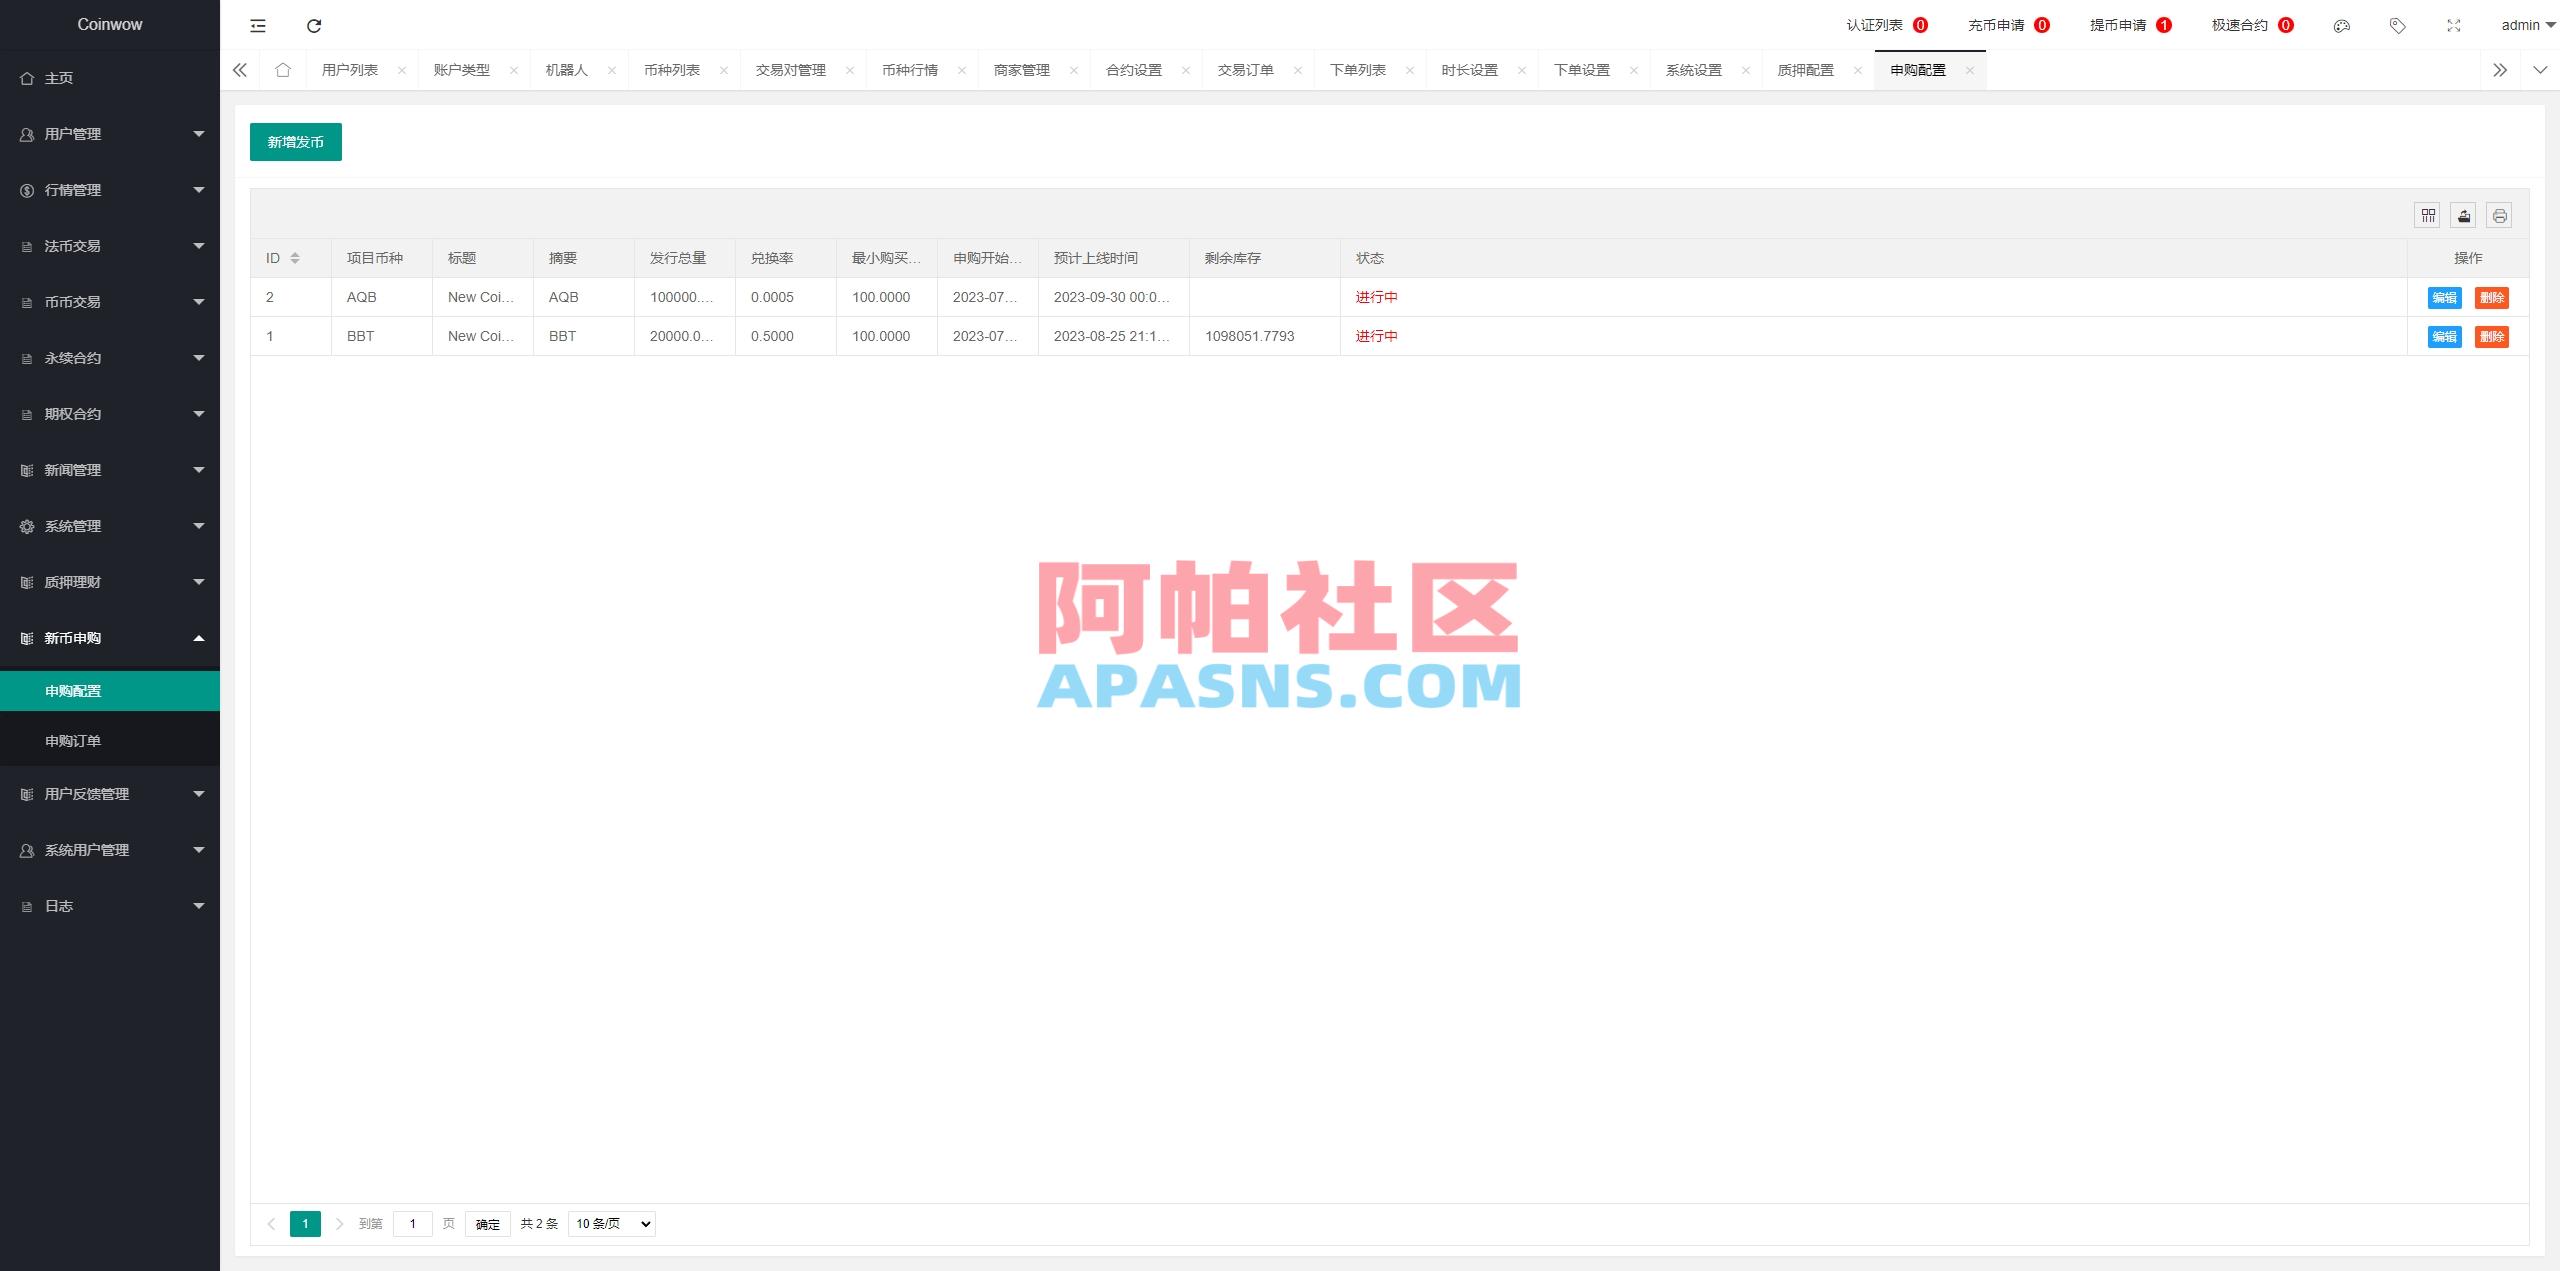The height and width of the screenshot is (1271, 2560).
Task: Expand the 用户管理 sidebar menu
Action: 110,134
